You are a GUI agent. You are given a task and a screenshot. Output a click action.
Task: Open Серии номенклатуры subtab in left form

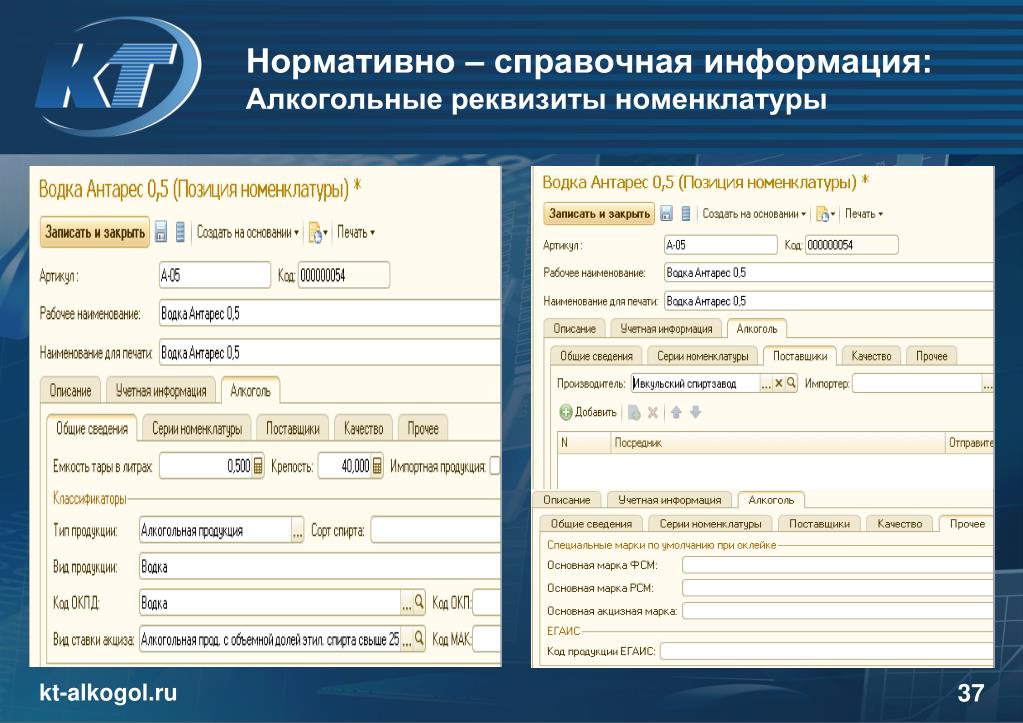tap(197, 429)
